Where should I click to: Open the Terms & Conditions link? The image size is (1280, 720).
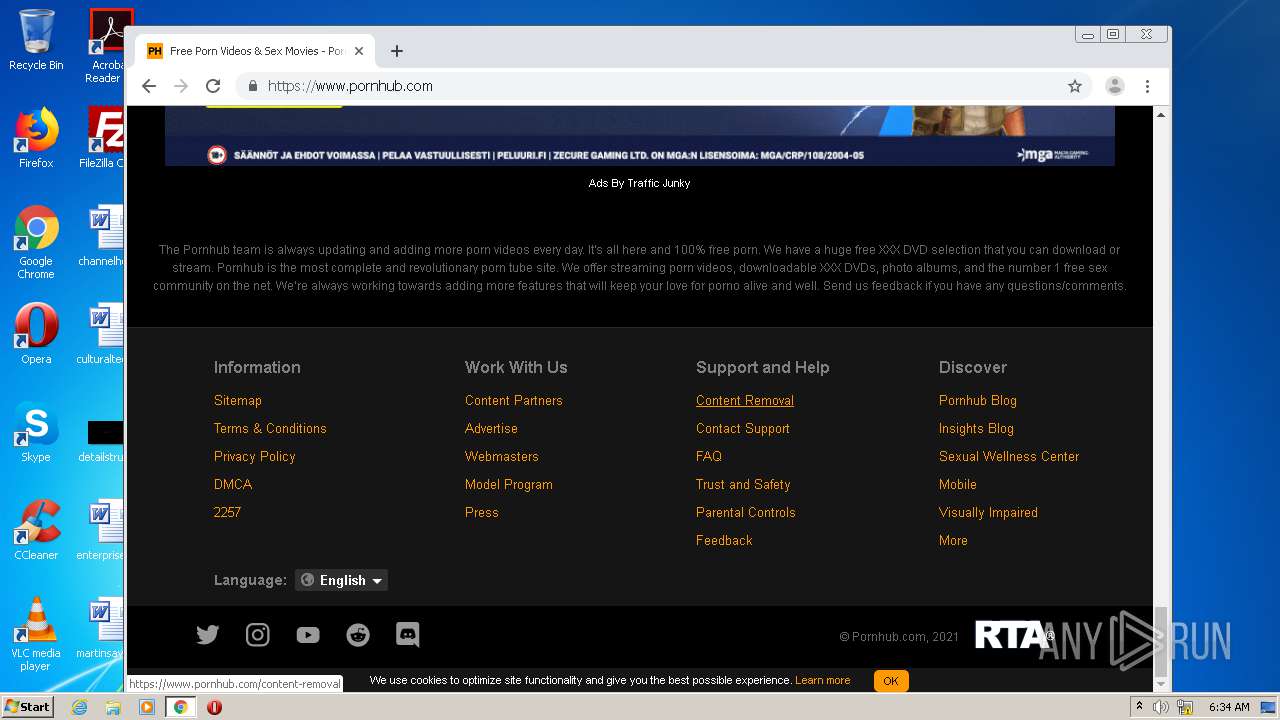[270, 428]
